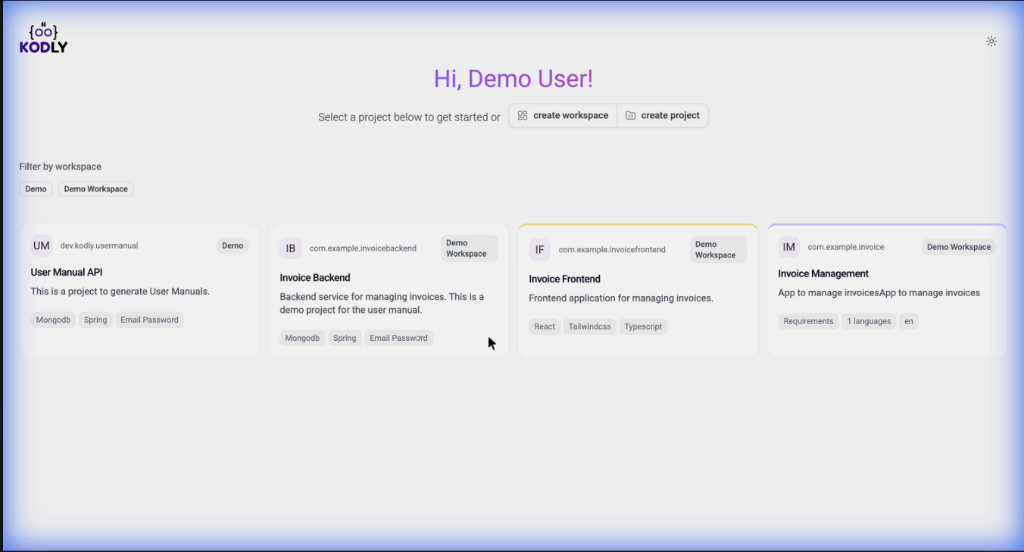The height and width of the screenshot is (552, 1024).
Task: Click the create workspace button
Action: coord(563,116)
